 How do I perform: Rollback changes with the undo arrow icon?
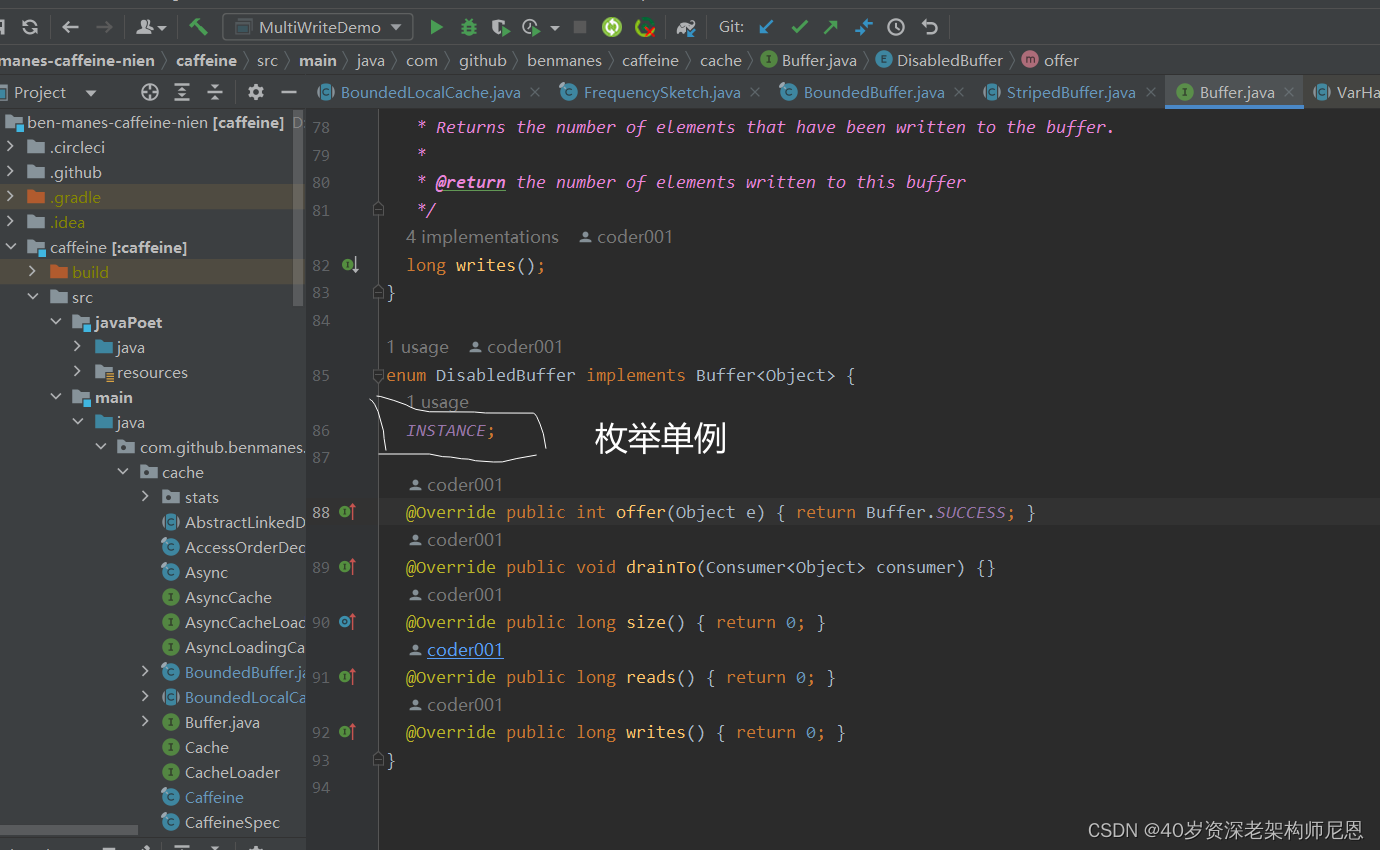[930, 27]
